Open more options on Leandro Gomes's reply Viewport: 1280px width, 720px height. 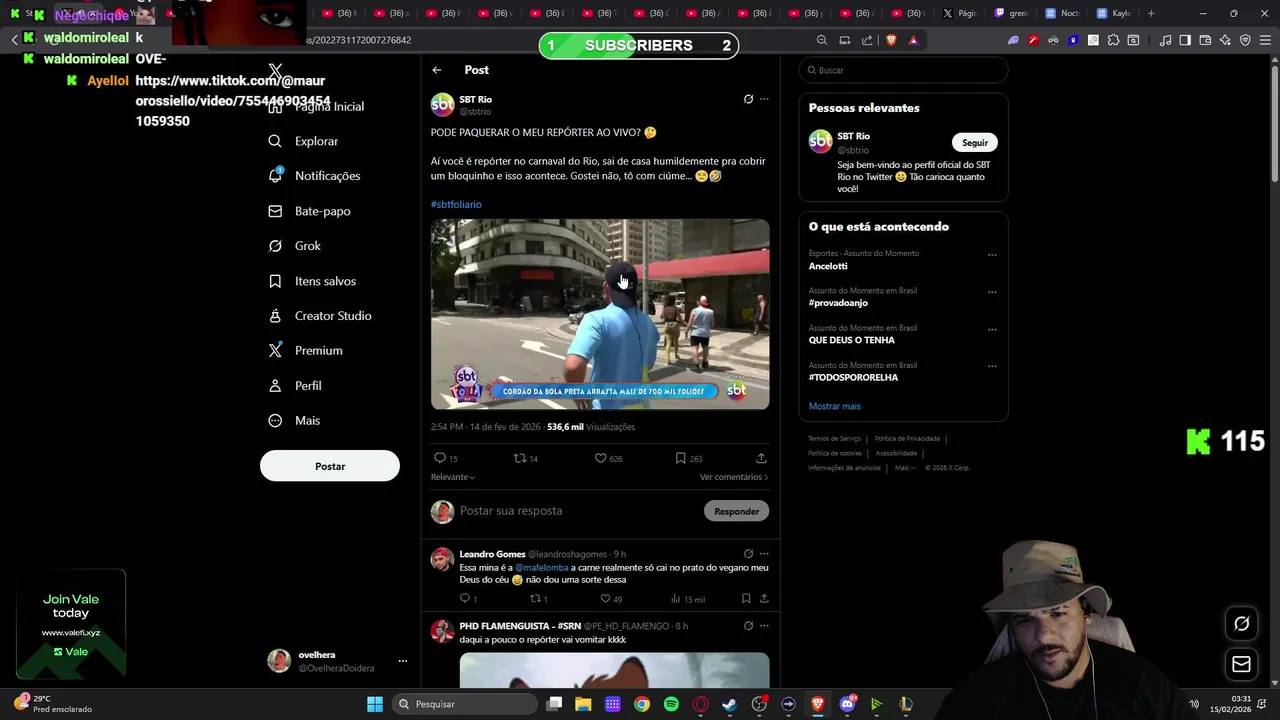click(764, 553)
